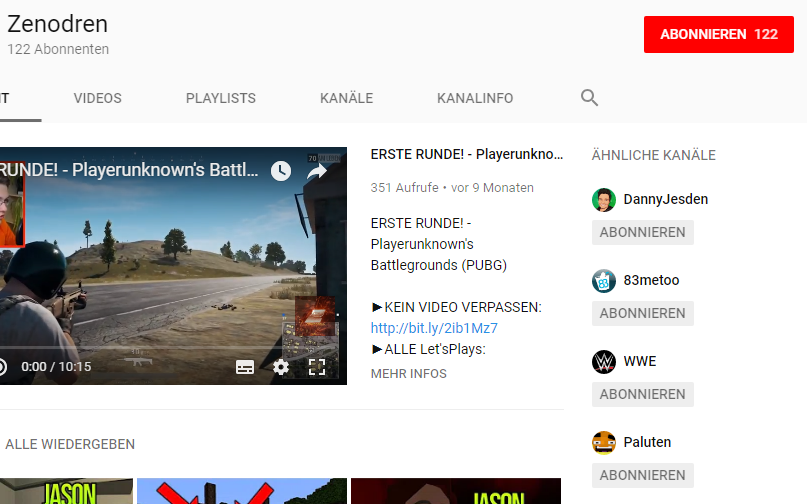
Task: Click ALLE WIEDERGEBEN to play all
Action: (x=70, y=444)
